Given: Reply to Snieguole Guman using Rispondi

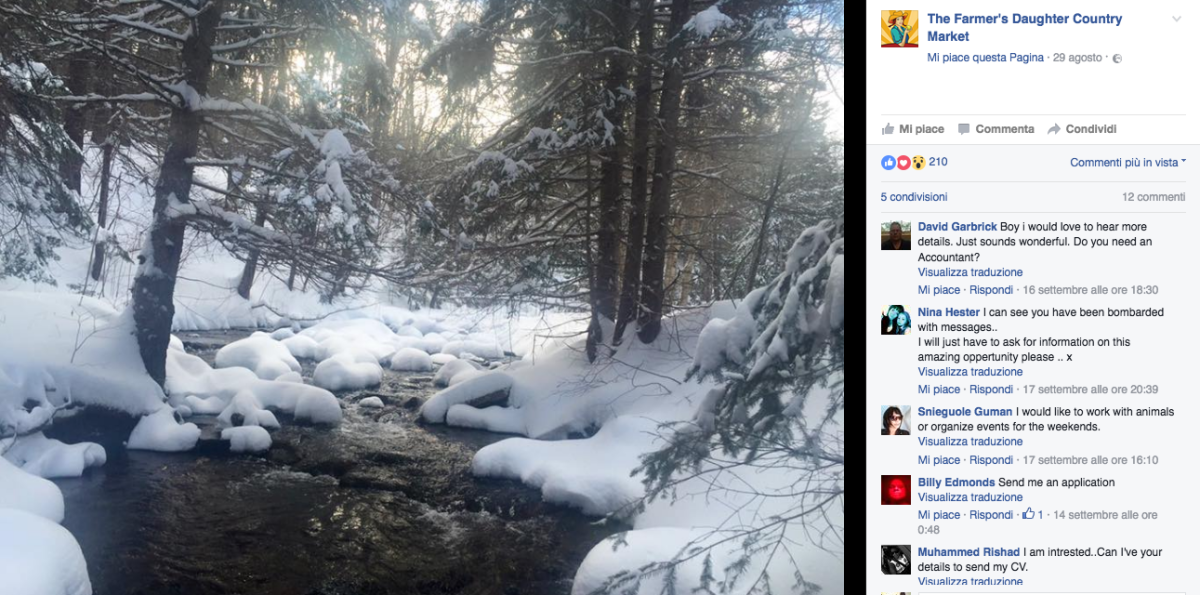Looking at the screenshot, I should [x=991, y=459].
